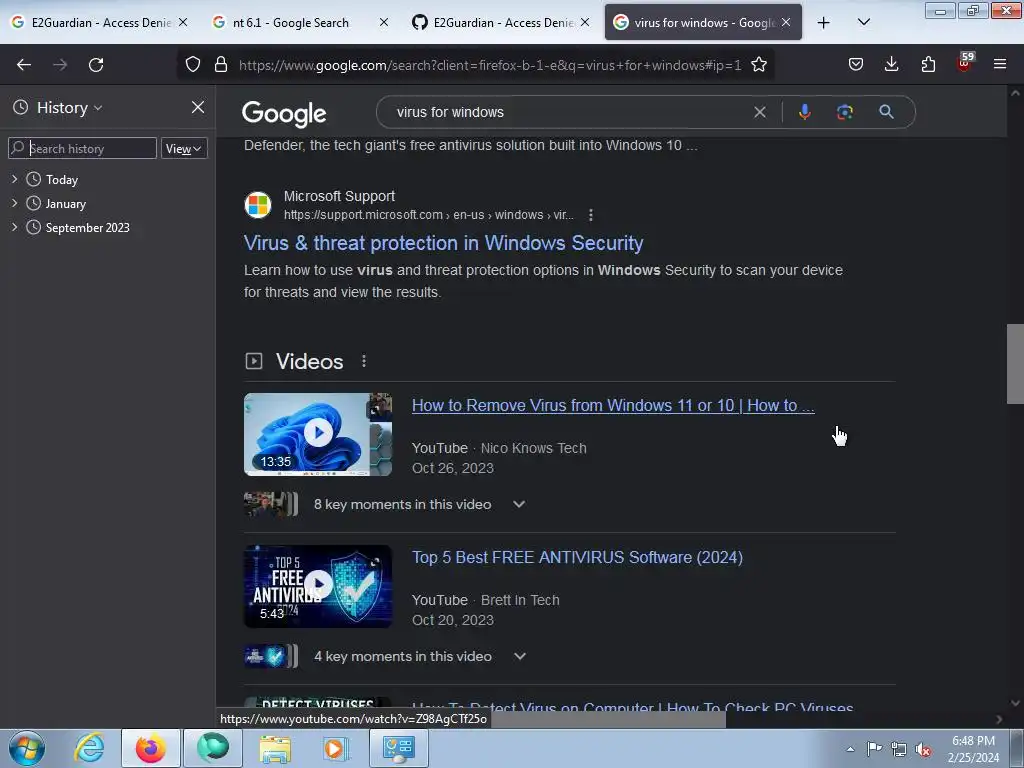Click the Google logo

coord(284,114)
